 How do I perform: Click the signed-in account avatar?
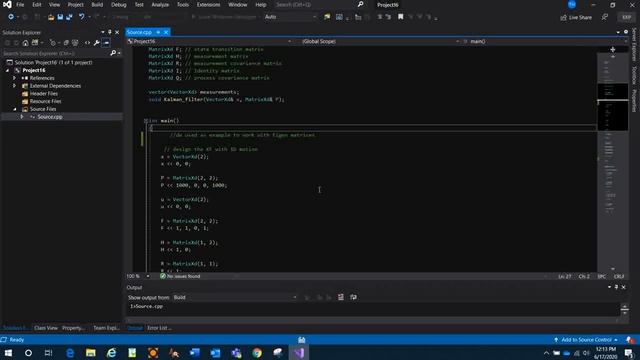coord(571,4)
